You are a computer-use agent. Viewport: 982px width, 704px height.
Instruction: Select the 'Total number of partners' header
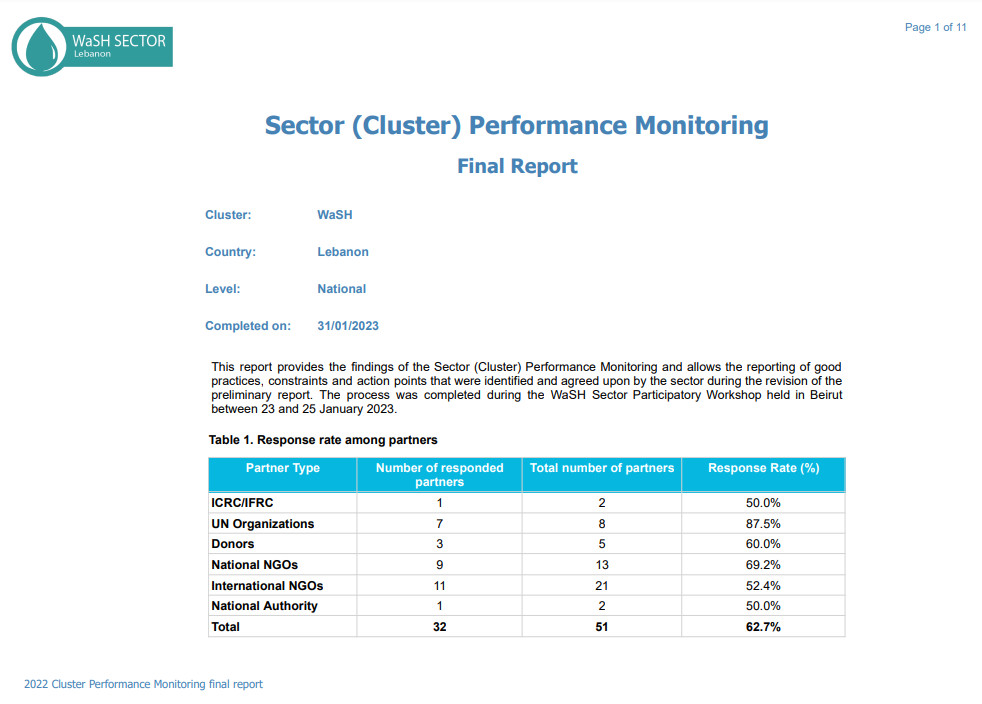[602, 468]
